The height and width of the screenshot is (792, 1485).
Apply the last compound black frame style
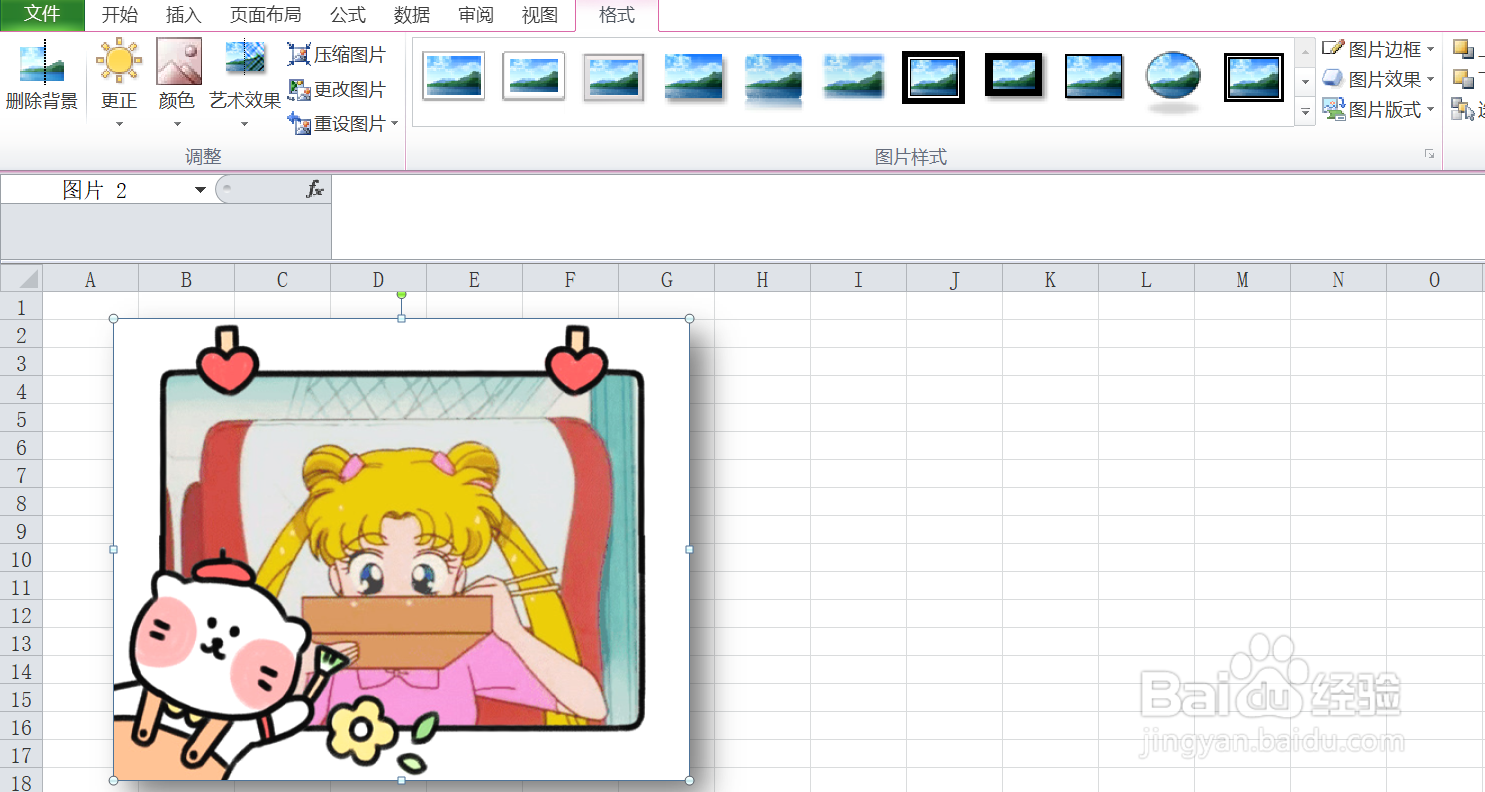click(1253, 77)
